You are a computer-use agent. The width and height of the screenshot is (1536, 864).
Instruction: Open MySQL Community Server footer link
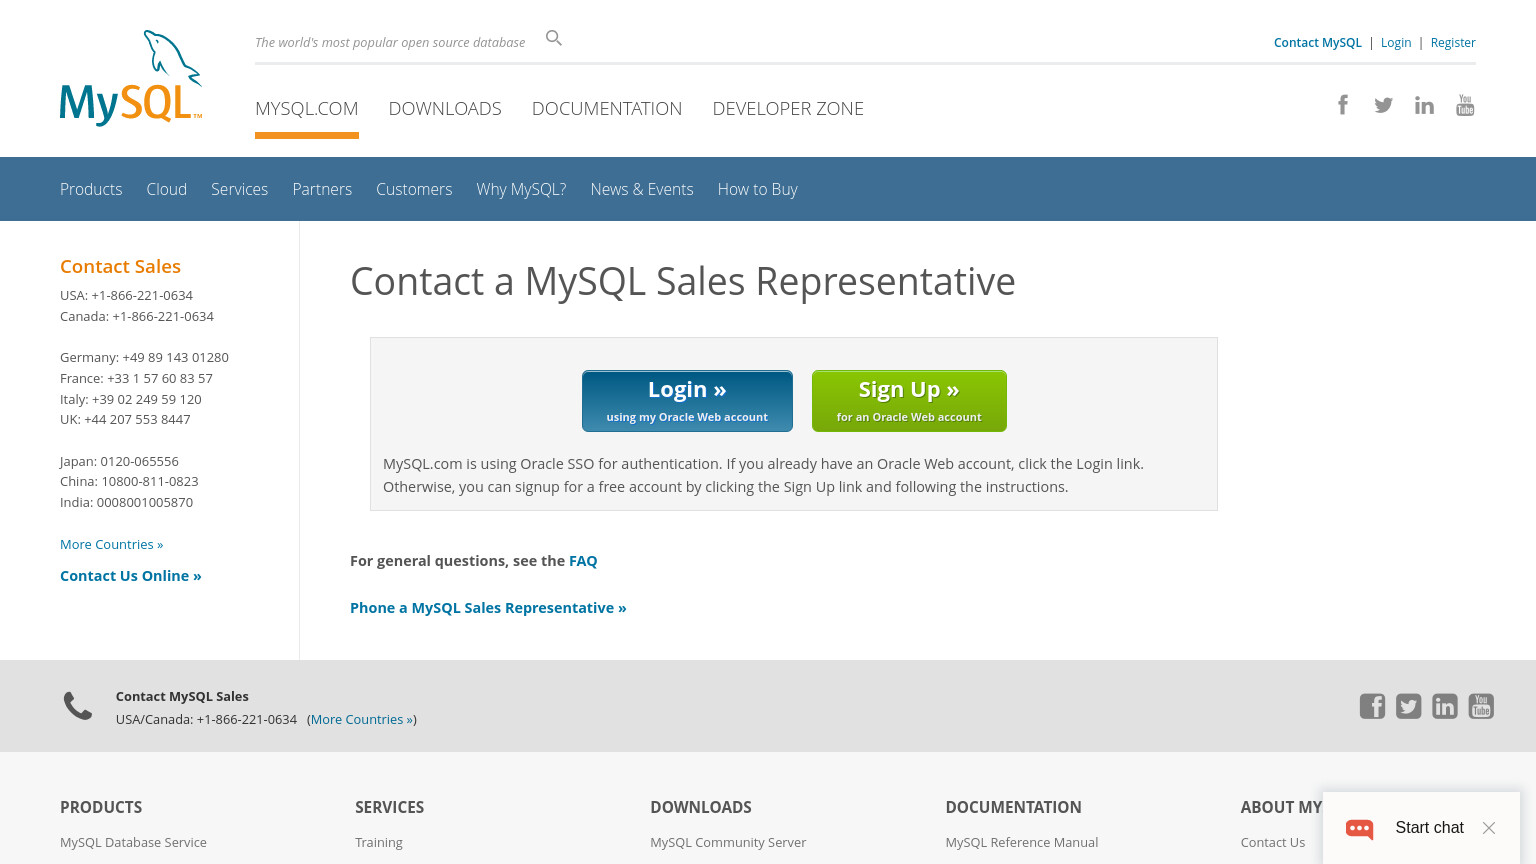click(x=728, y=842)
